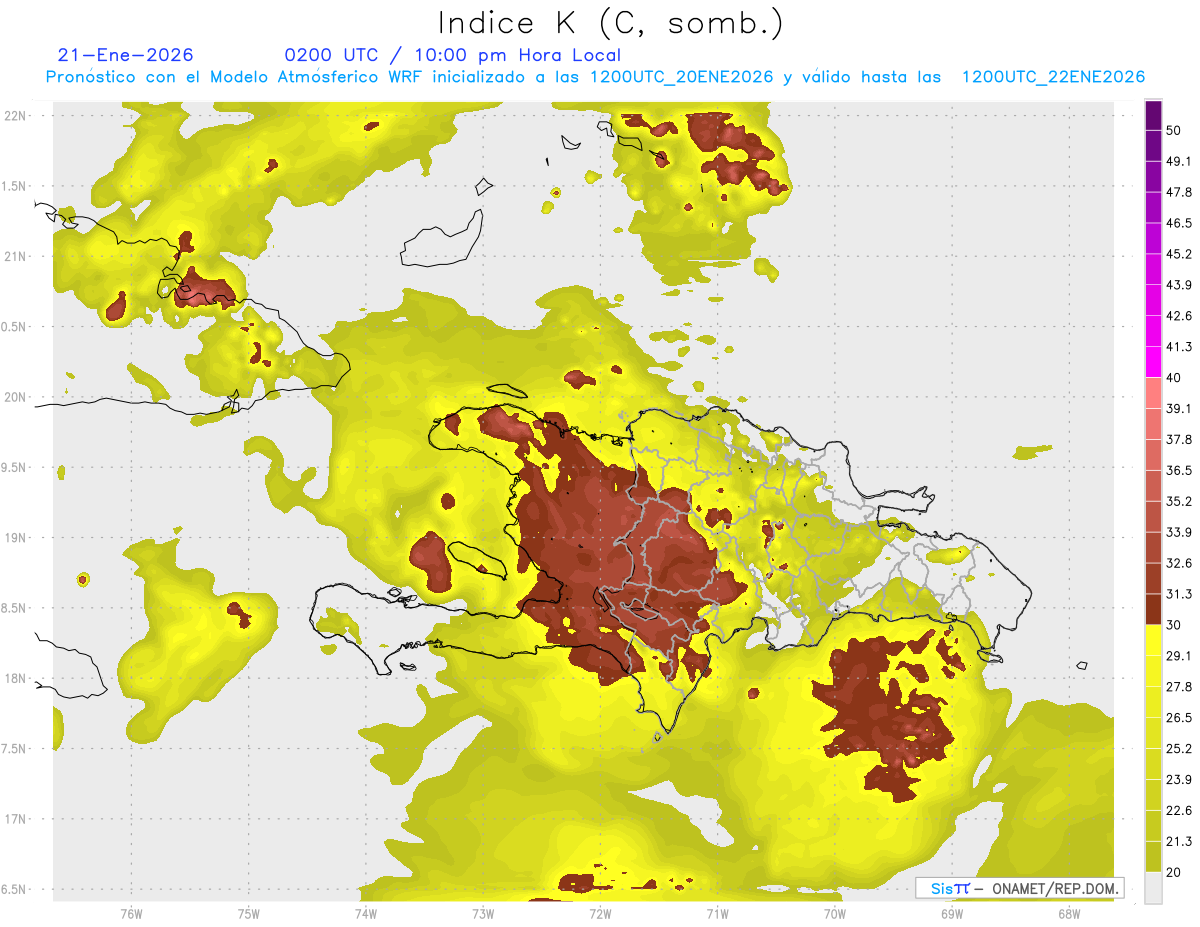Click the latitude axis label '22N'
Screen dimensions: 1200x927
coord(16,115)
